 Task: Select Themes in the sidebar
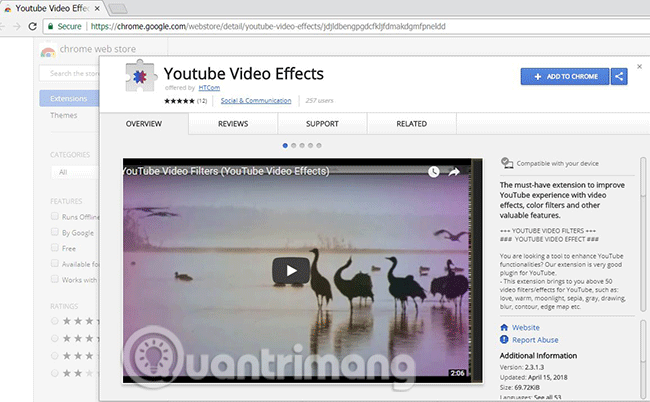click(x=64, y=115)
